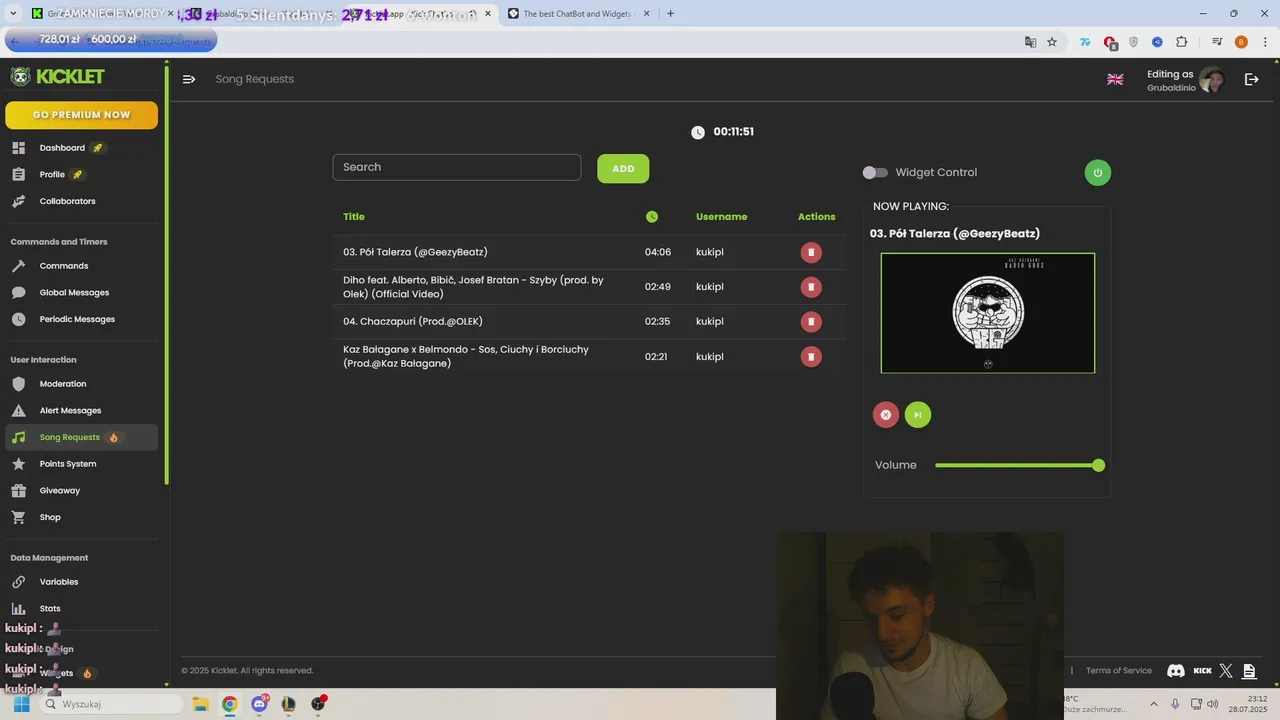Click the taskbar search box 'Wyszukaj'
This screenshot has height=720, width=1280.
coord(110,704)
